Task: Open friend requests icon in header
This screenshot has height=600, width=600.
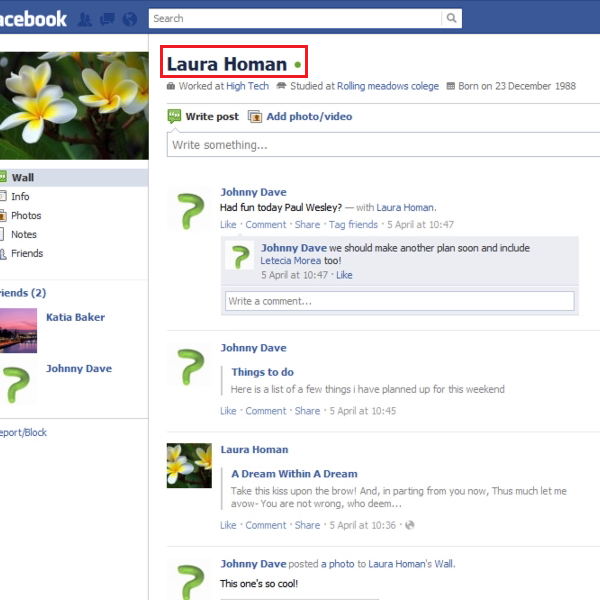Action: pos(85,19)
